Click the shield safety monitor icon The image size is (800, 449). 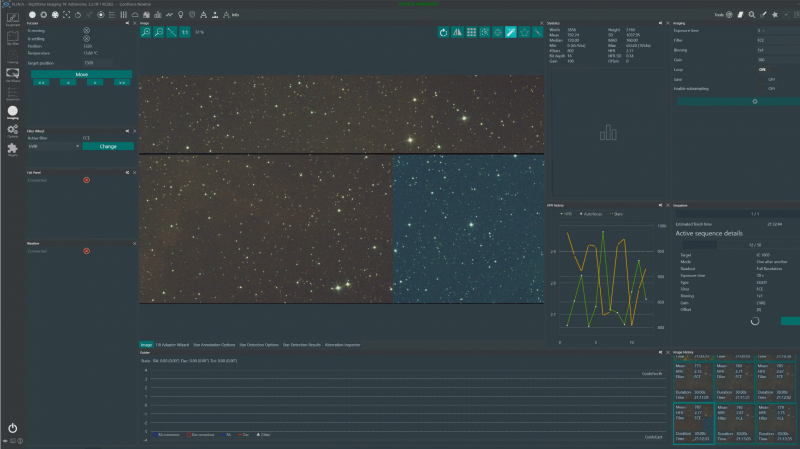click(x=192, y=15)
